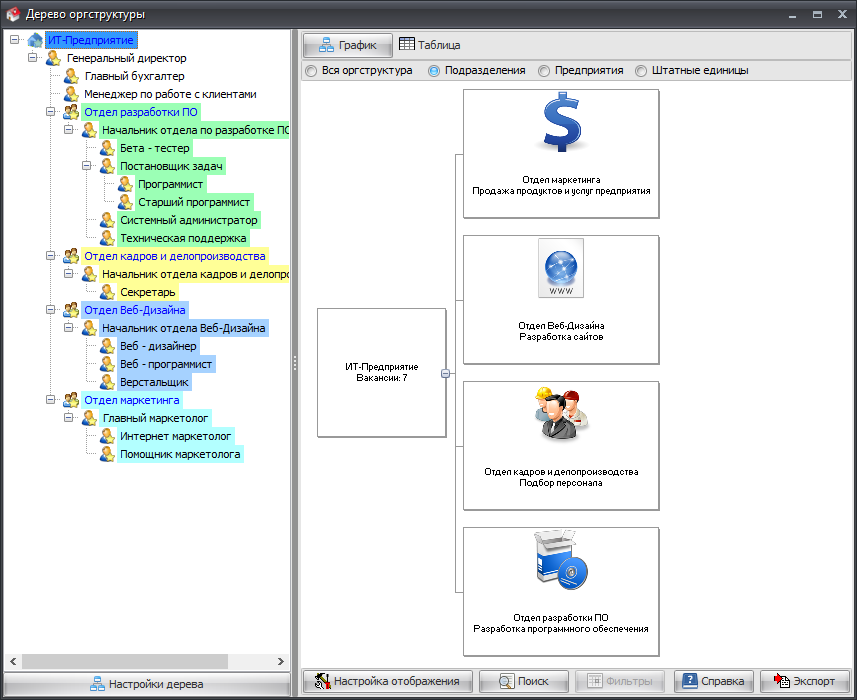The height and width of the screenshot is (700, 857).
Task: Click the person icon next to Секретарь
Action: point(108,292)
